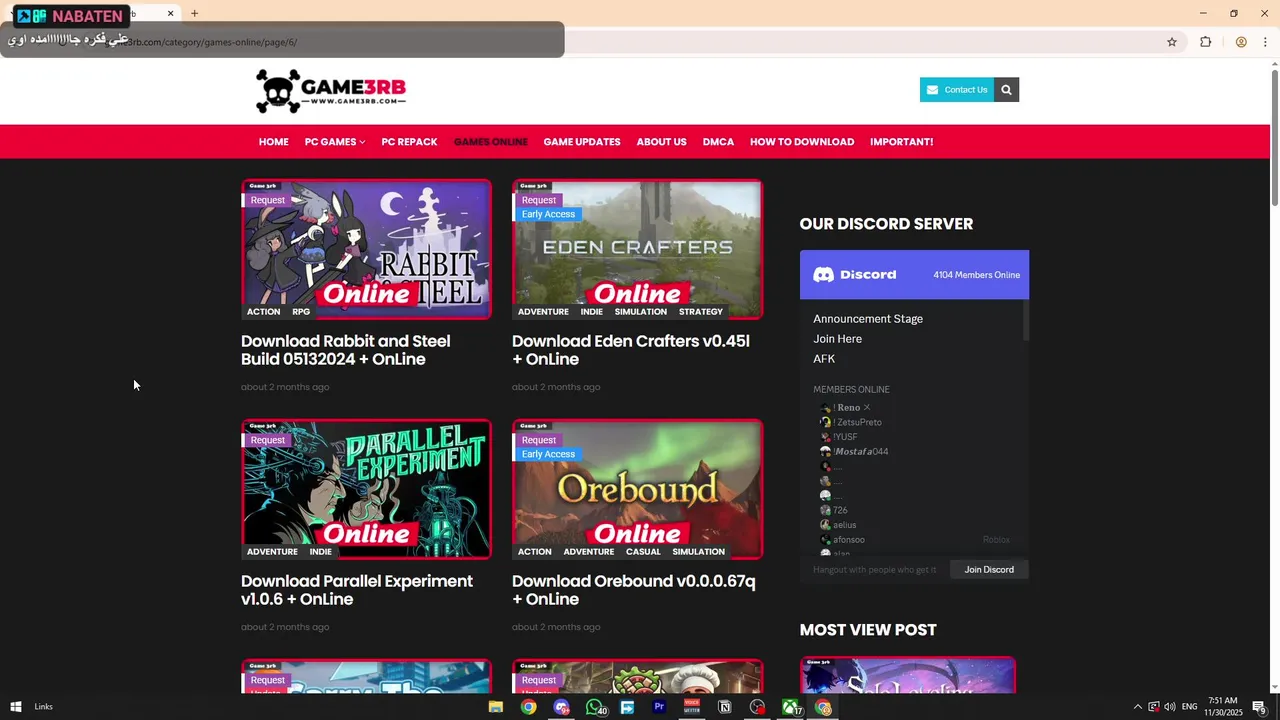Expand the PC GAMES dropdown menu
The height and width of the screenshot is (720, 1280).
coord(335,142)
